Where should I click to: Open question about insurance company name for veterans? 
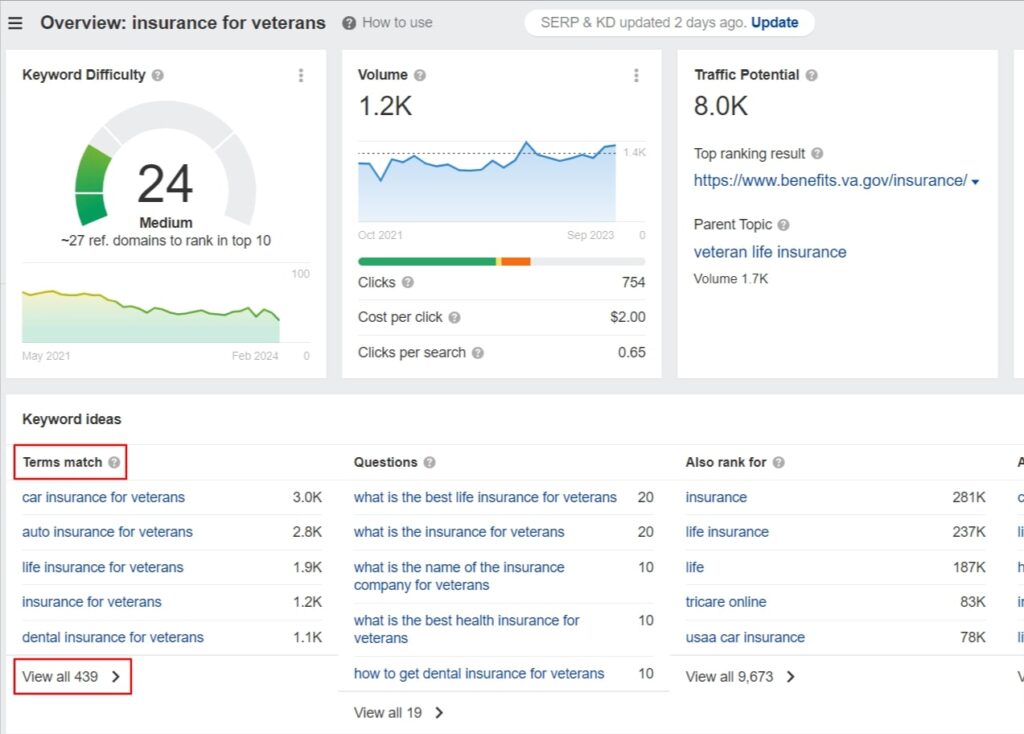click(459, 576)
